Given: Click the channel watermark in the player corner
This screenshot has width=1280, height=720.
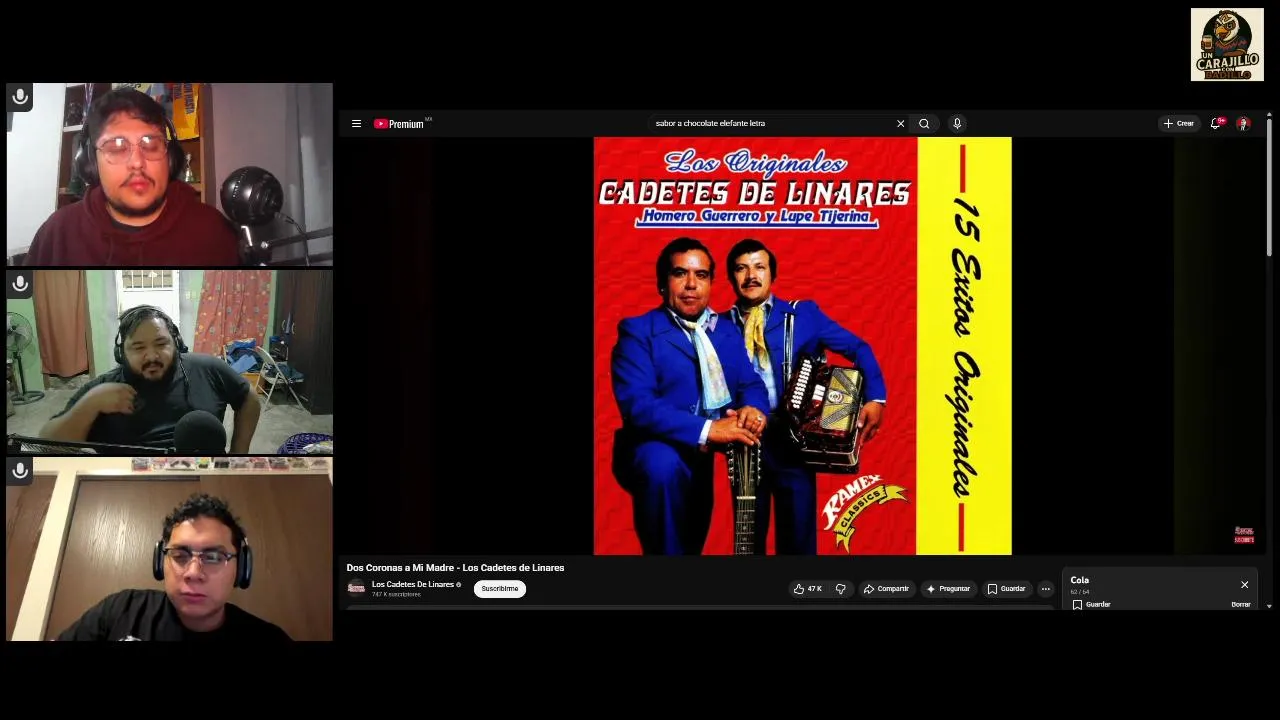Looking at the screenshot, I should 1244,535.
